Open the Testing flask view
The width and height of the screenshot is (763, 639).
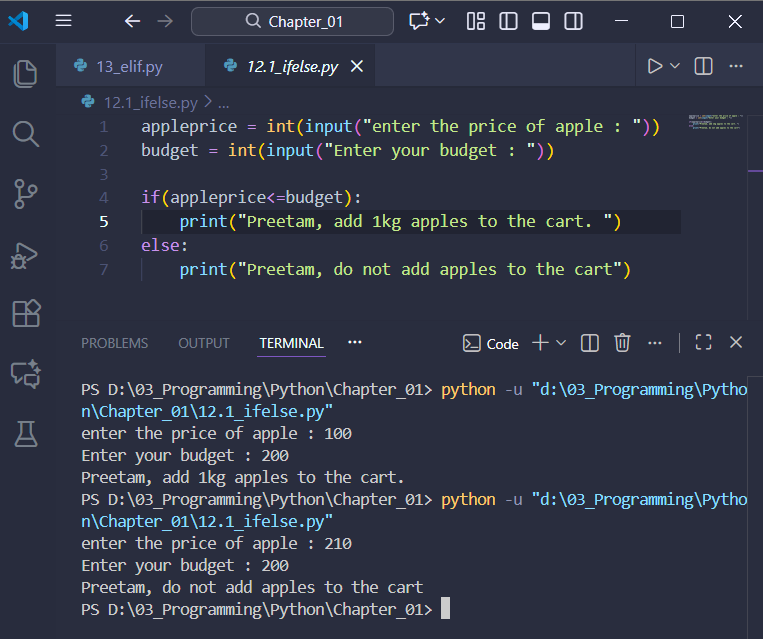pos(26,434)
